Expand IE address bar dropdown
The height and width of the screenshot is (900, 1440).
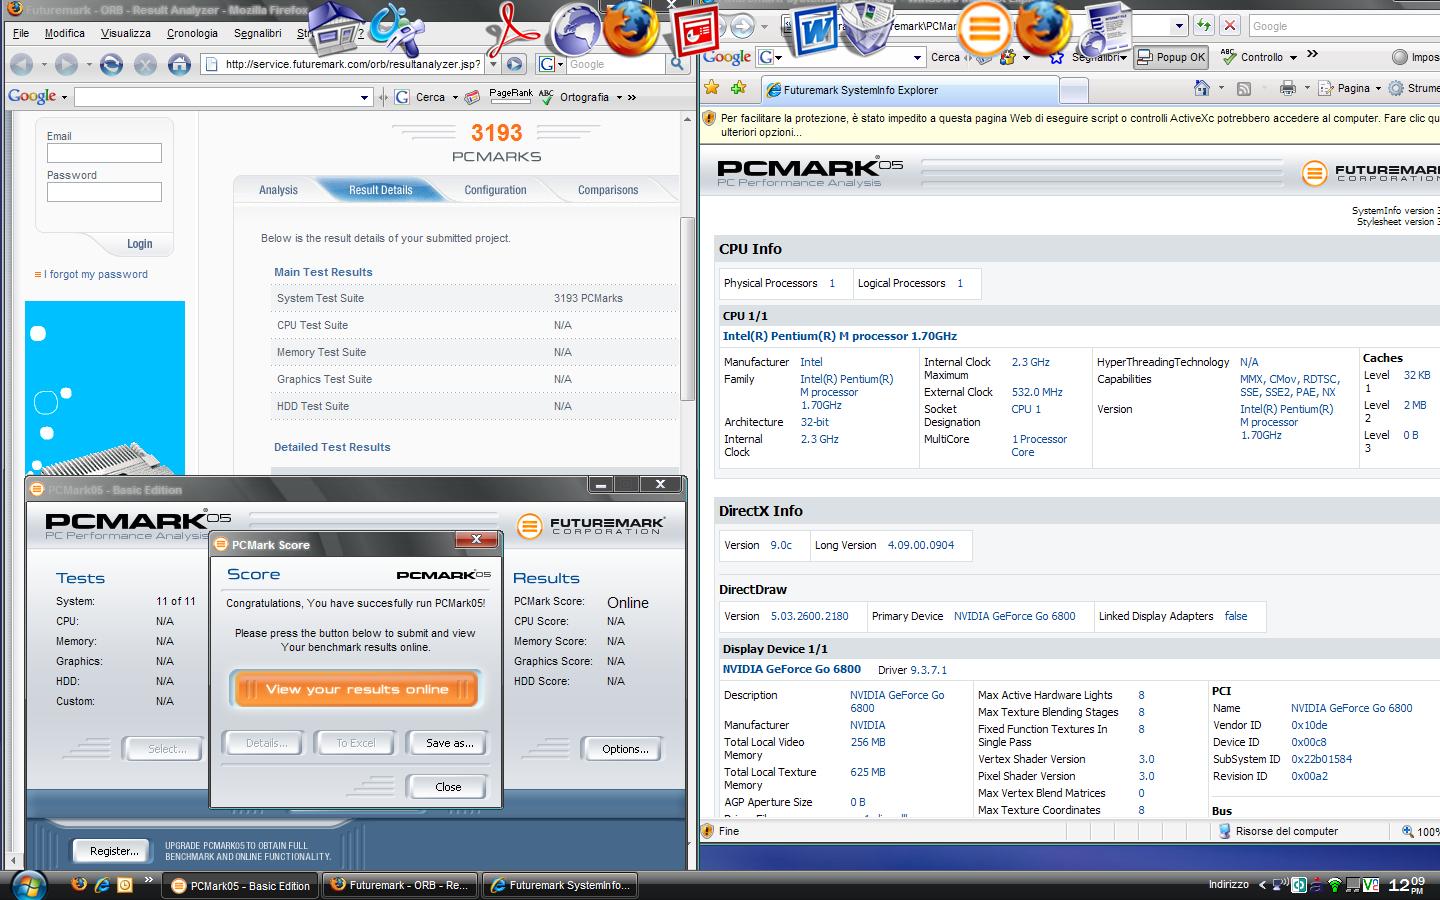1179,25
